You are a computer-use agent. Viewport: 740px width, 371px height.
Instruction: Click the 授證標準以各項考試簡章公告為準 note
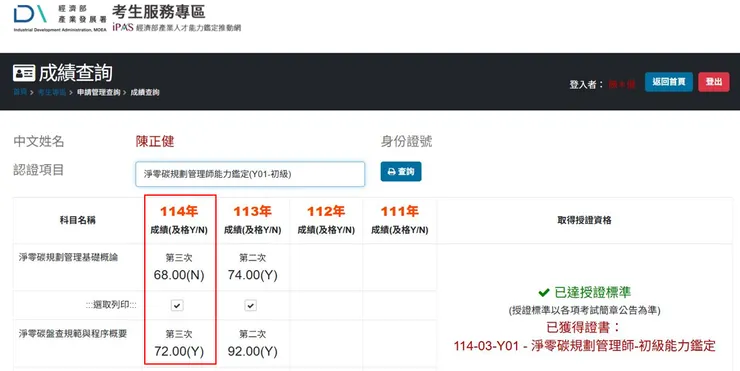tap(584, 311)
